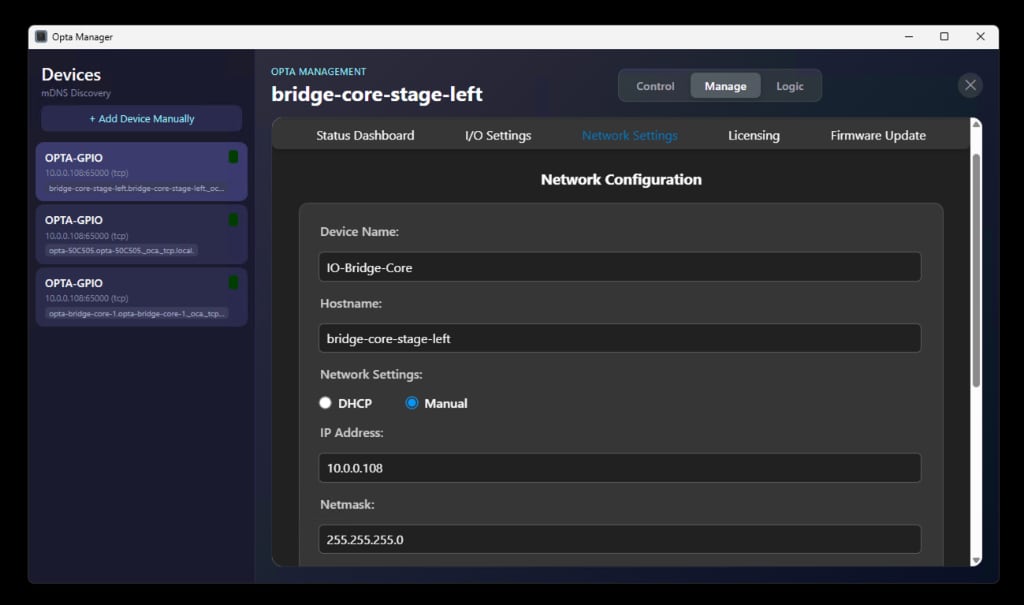Screen dimensions: 1024x605
Task: Click the OPTA MANAGEMENT label
Action: coord(319,71)
